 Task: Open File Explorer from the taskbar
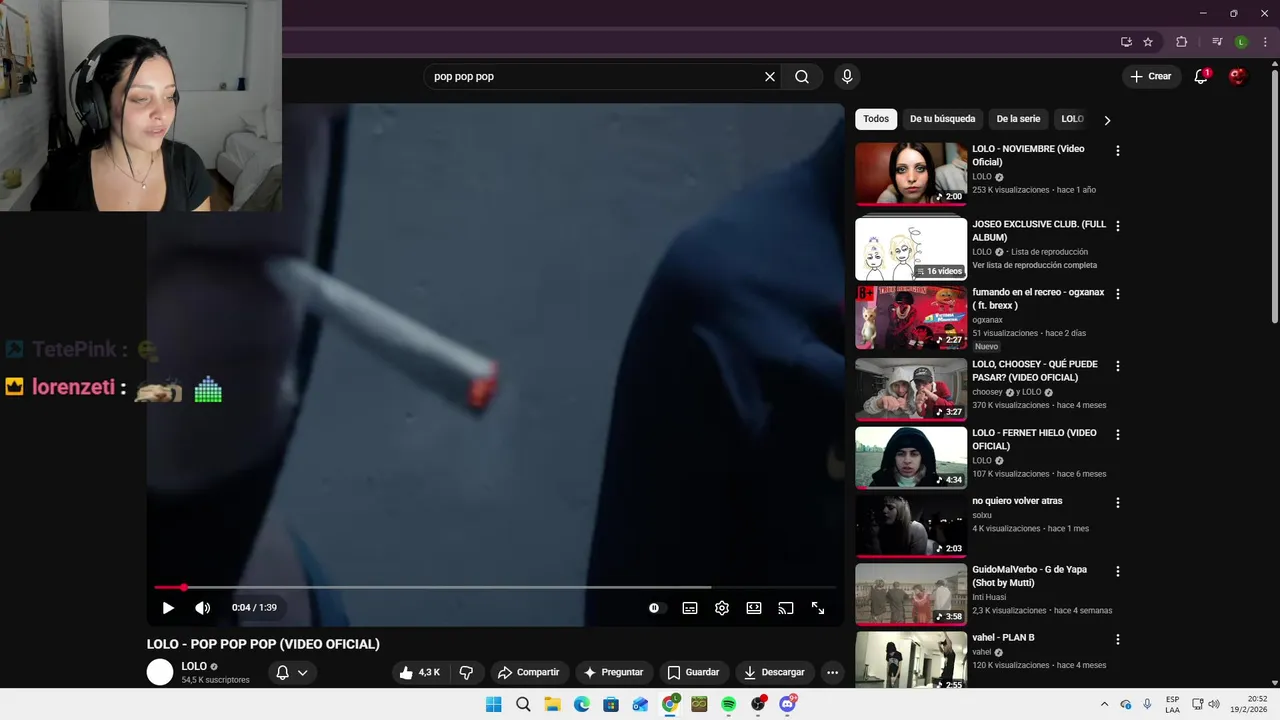click(x=552, y=704)
